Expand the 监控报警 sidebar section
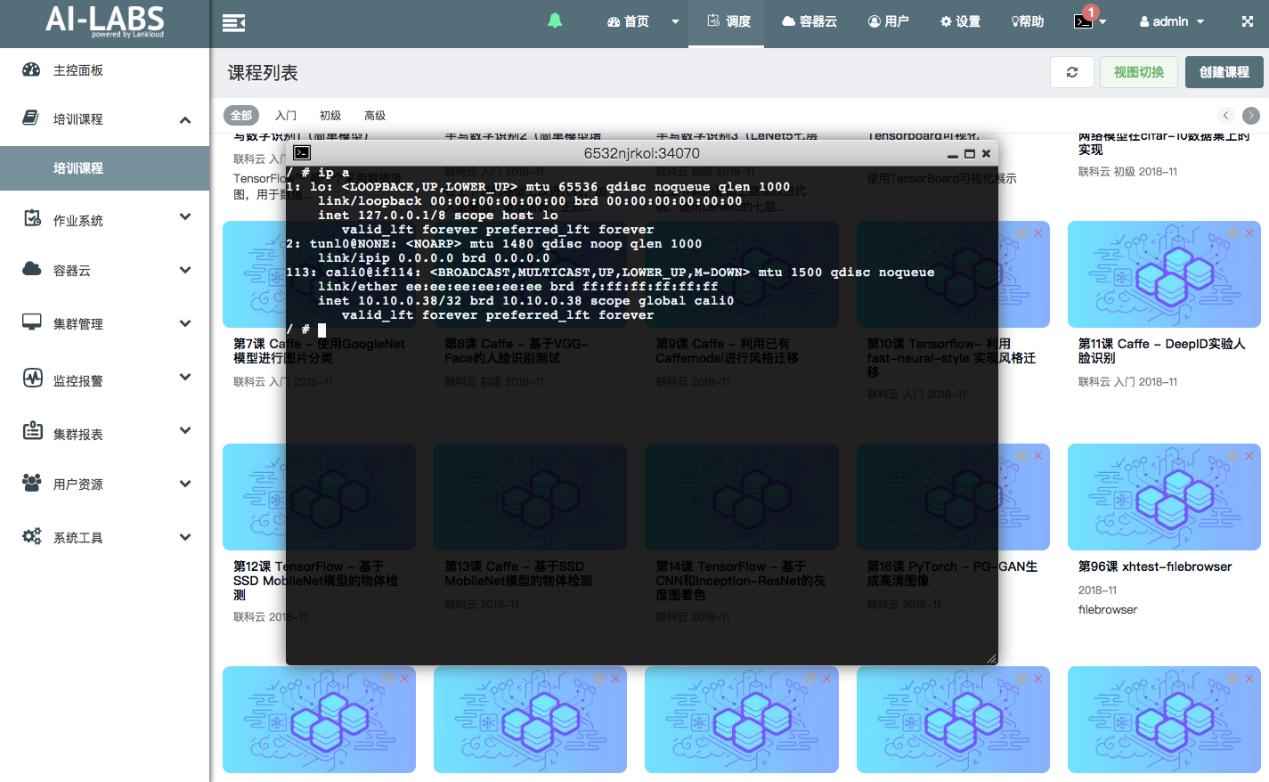Image resolution: width=1269 pixels, height=782 pixels. click(105, 380)
